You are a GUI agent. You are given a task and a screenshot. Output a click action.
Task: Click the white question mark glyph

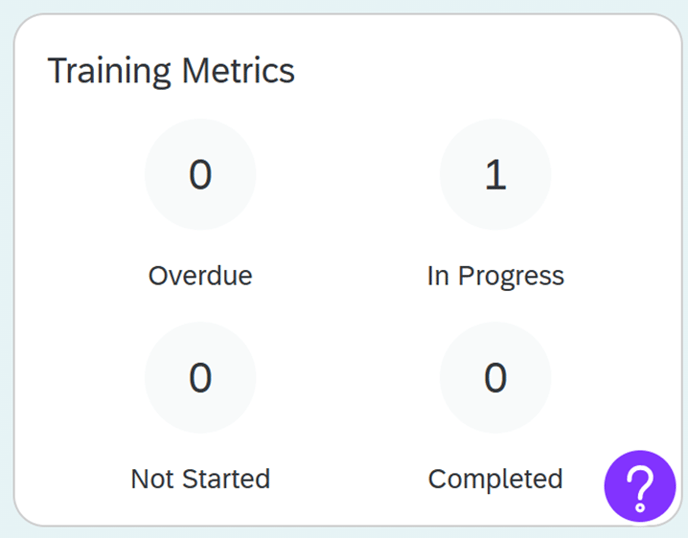[x=640, y=489]
